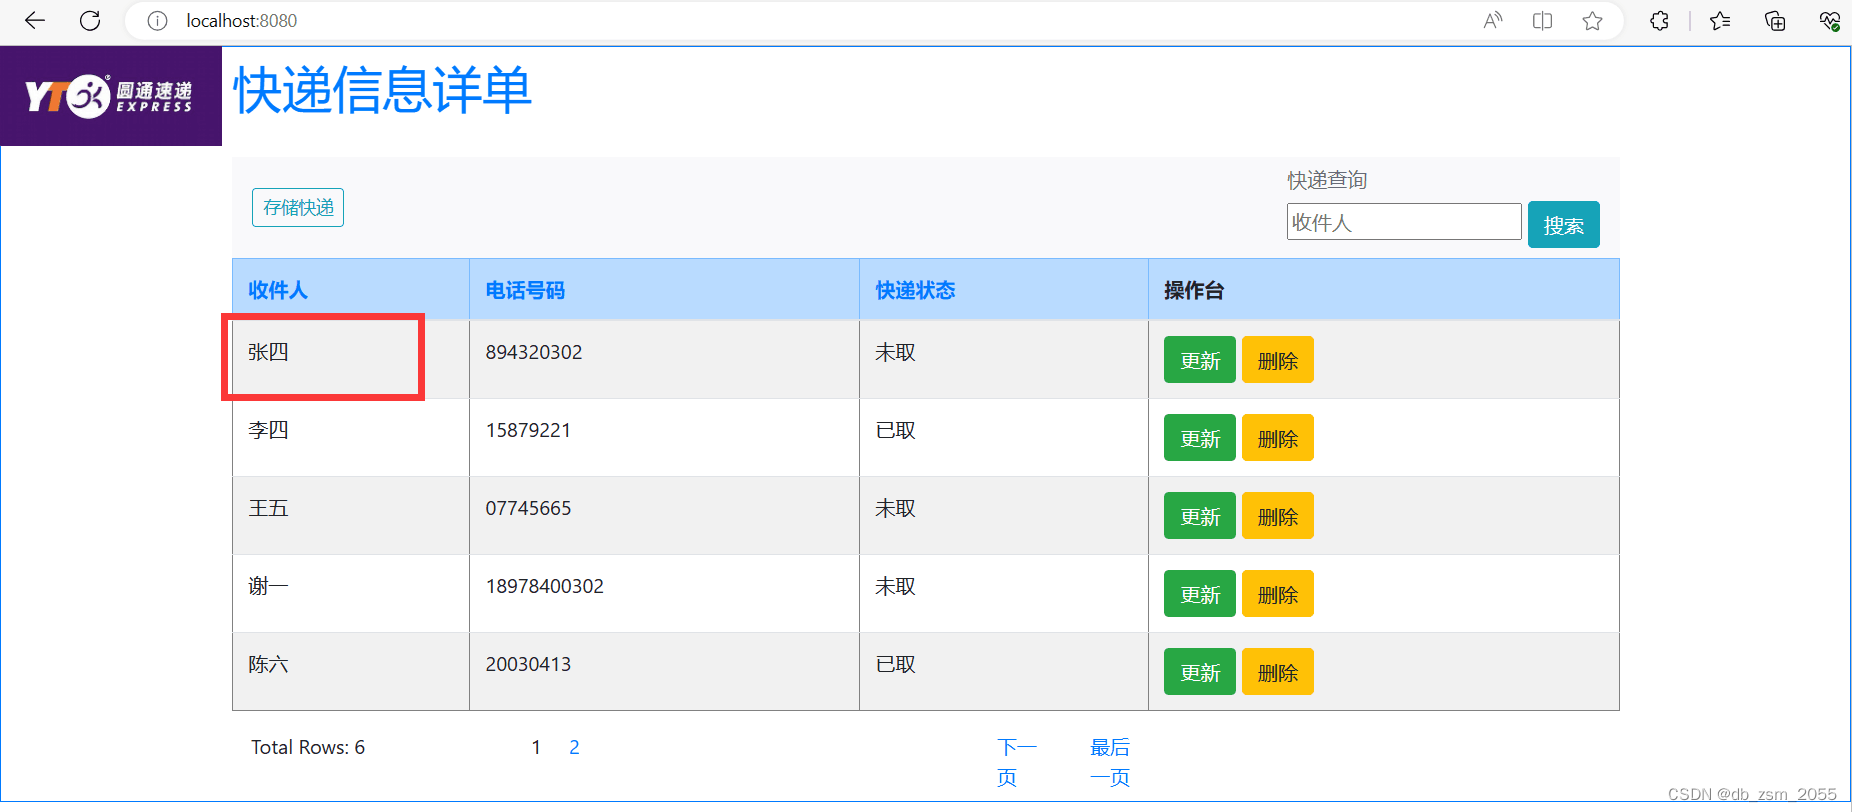Image resolution: width=1852 pixels, height=812 pixels.
Task: Select recipient name 李四
Action: (x=268, y=430)
